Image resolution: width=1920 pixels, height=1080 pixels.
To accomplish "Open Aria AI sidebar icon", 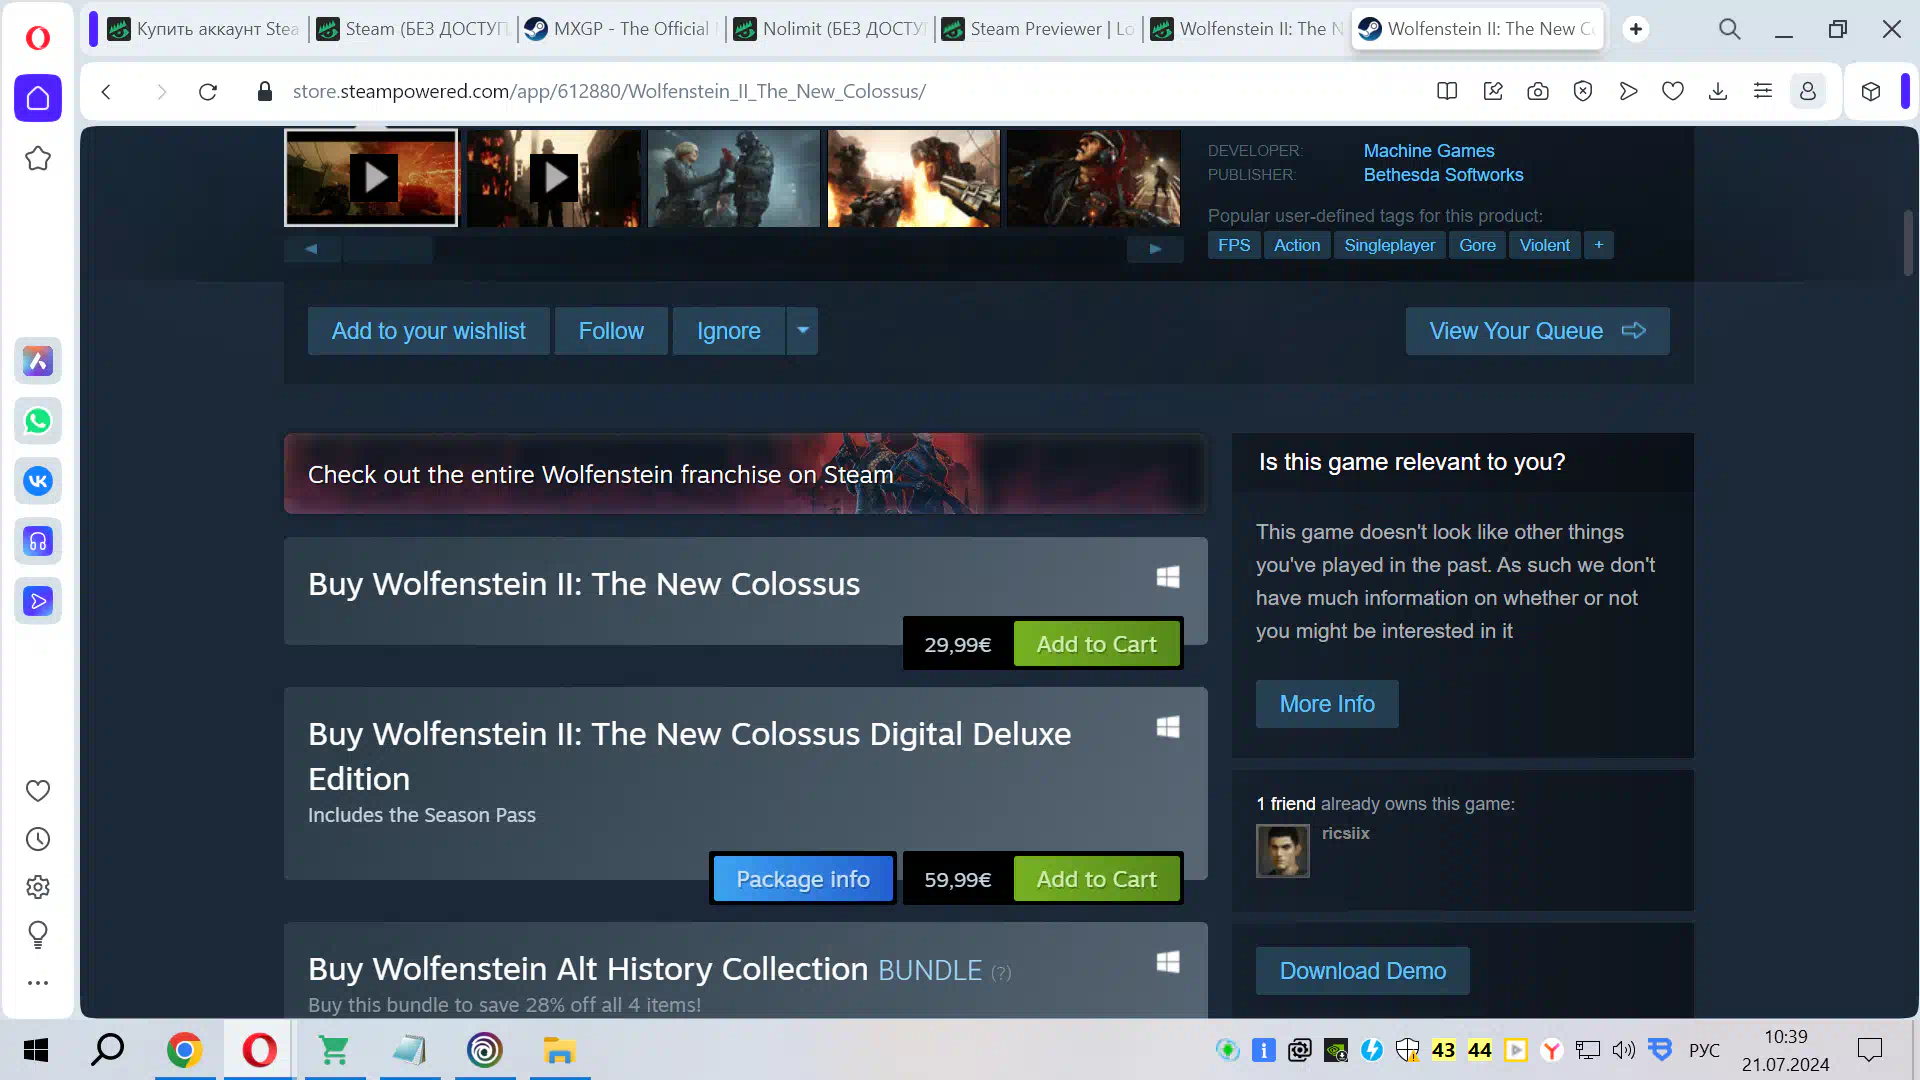I will [x=38, y=361].
